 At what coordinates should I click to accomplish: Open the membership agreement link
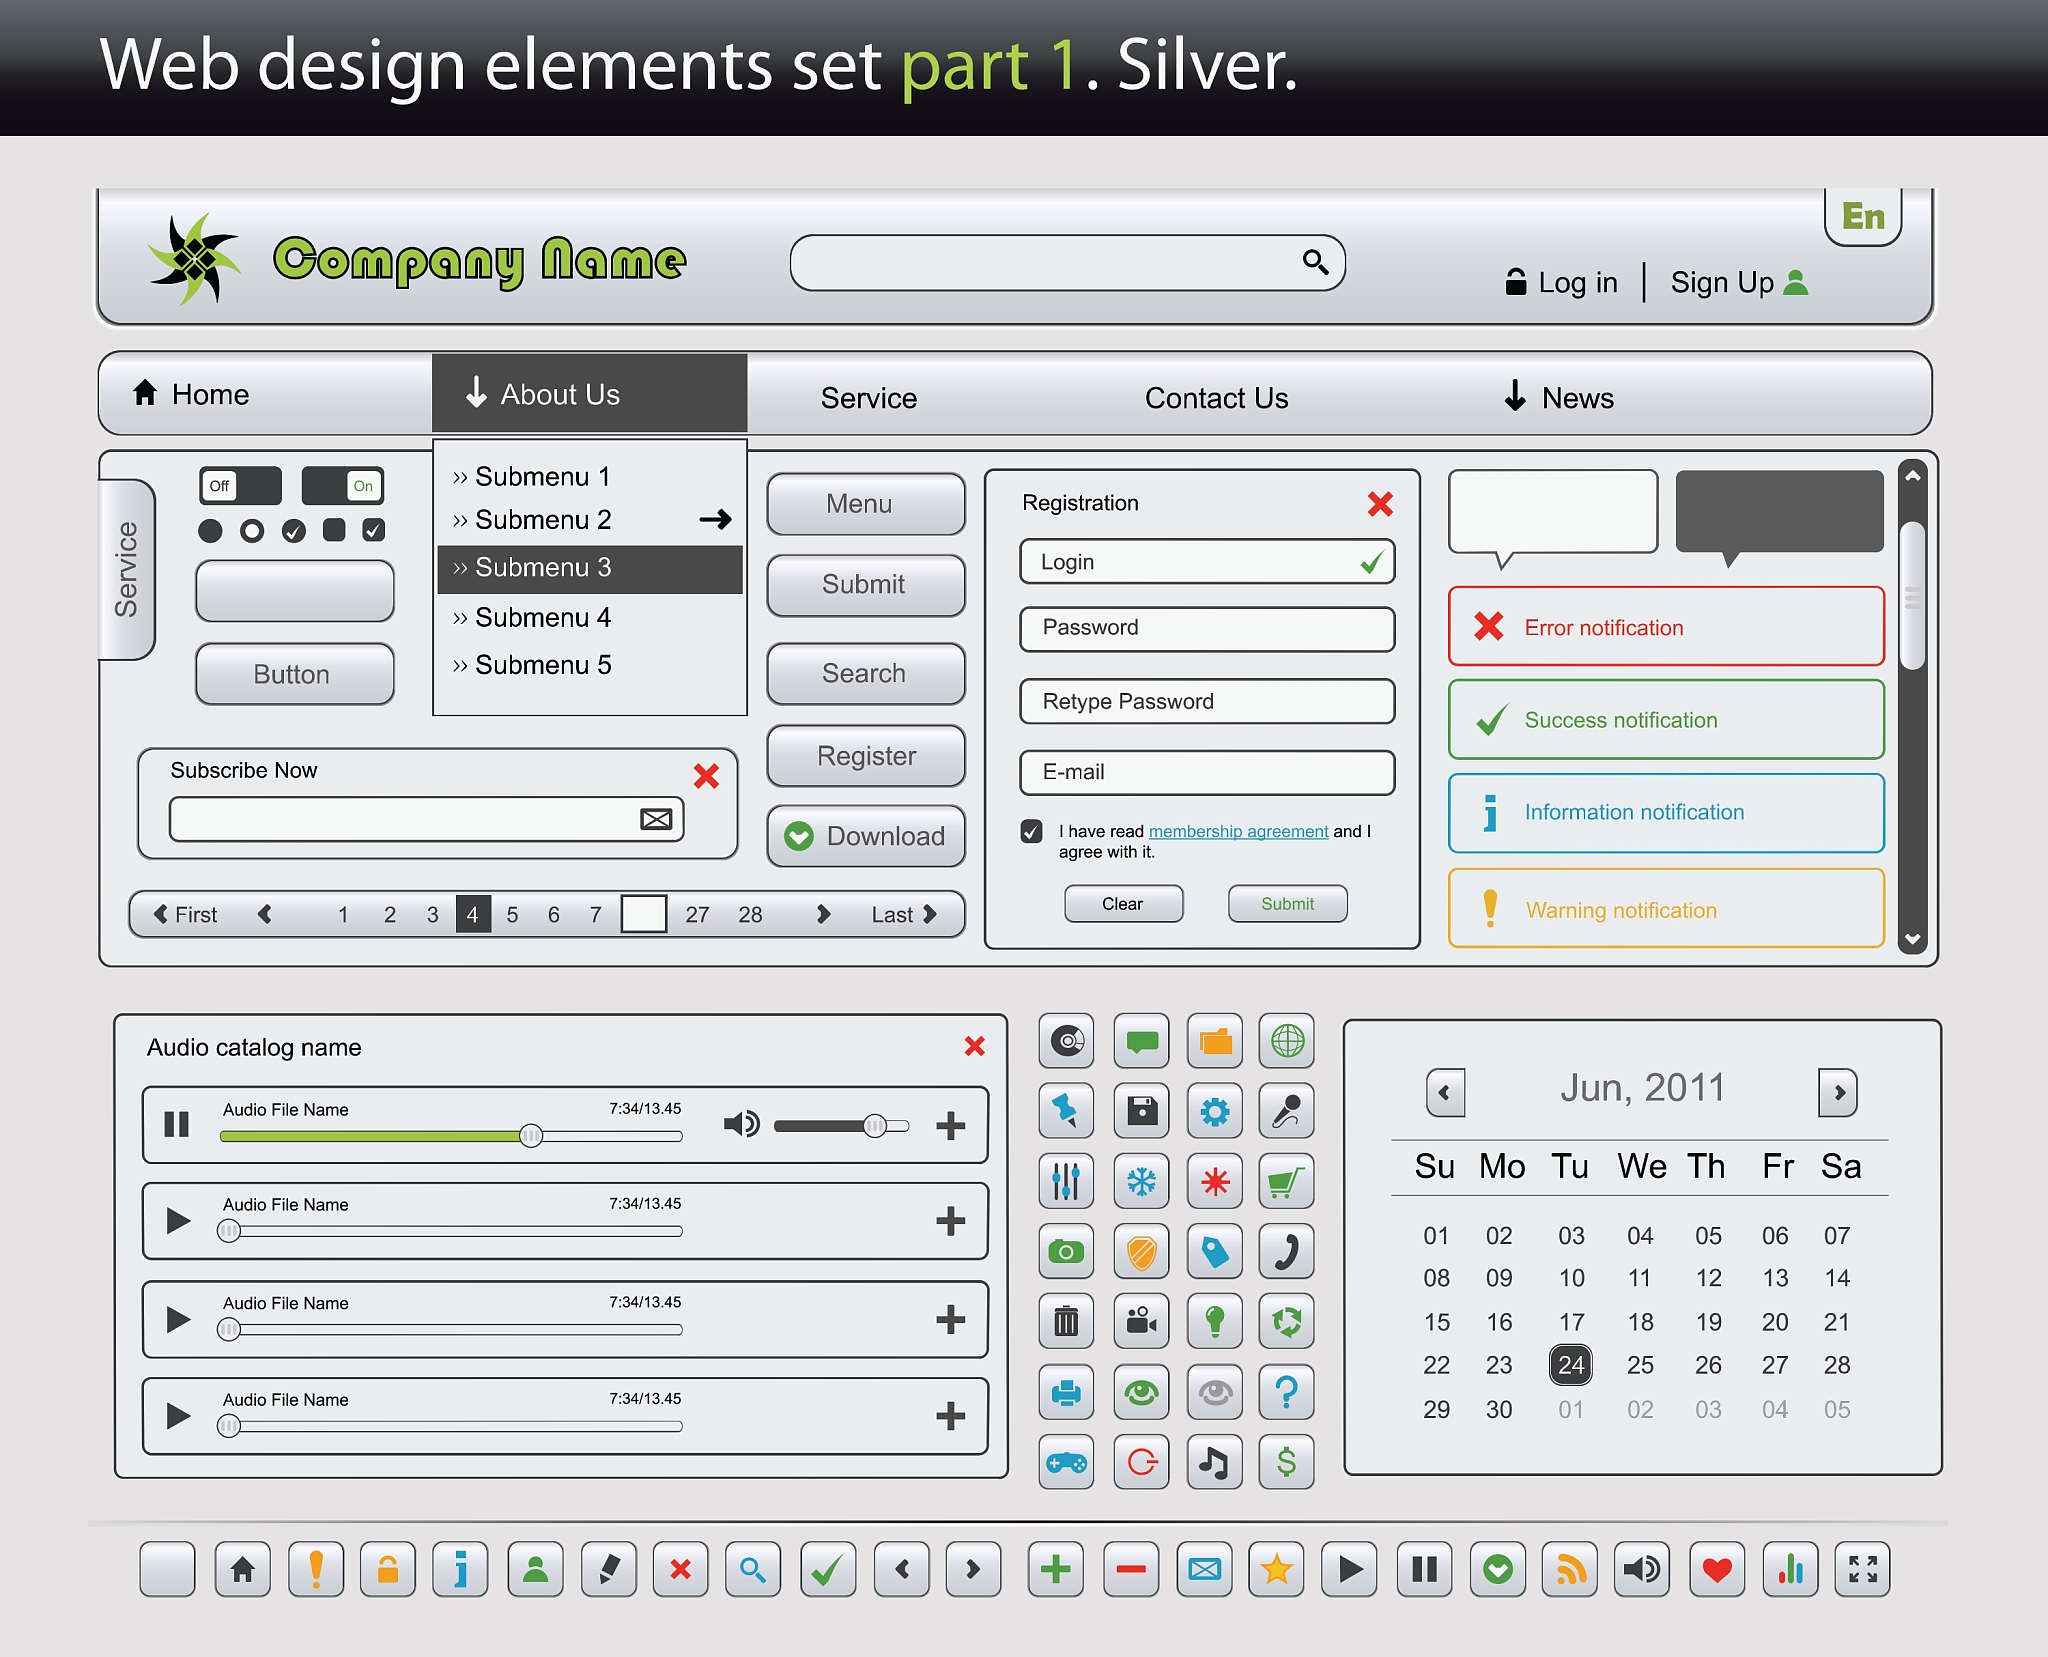1238,831
